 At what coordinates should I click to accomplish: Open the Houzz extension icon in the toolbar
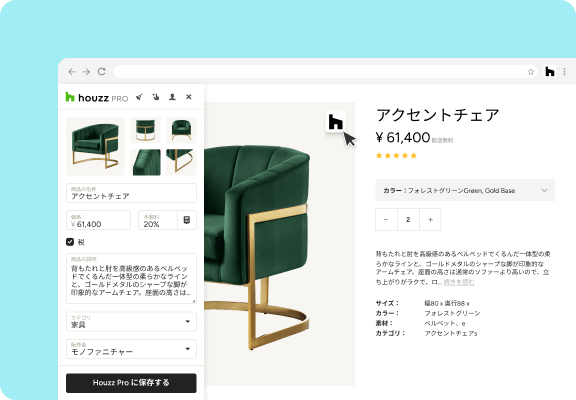tap(550, 72)
